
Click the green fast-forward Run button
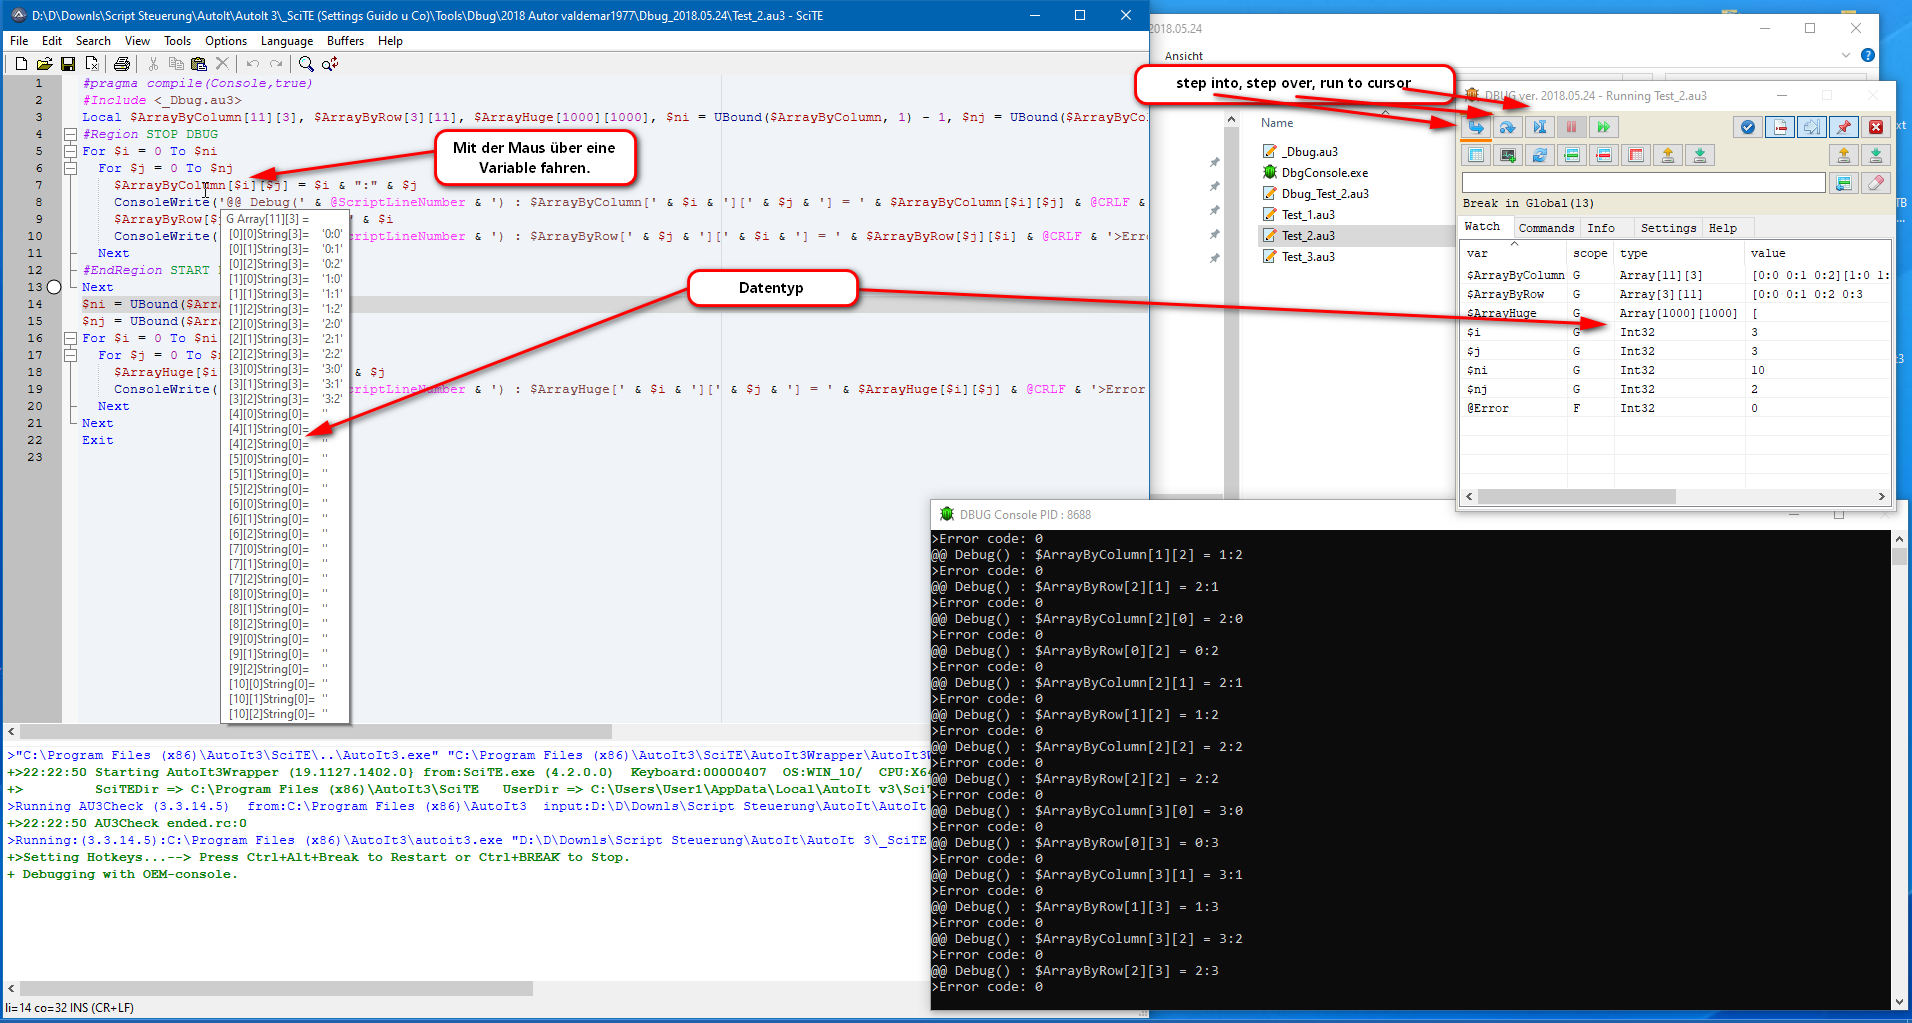pos(1603,127)
